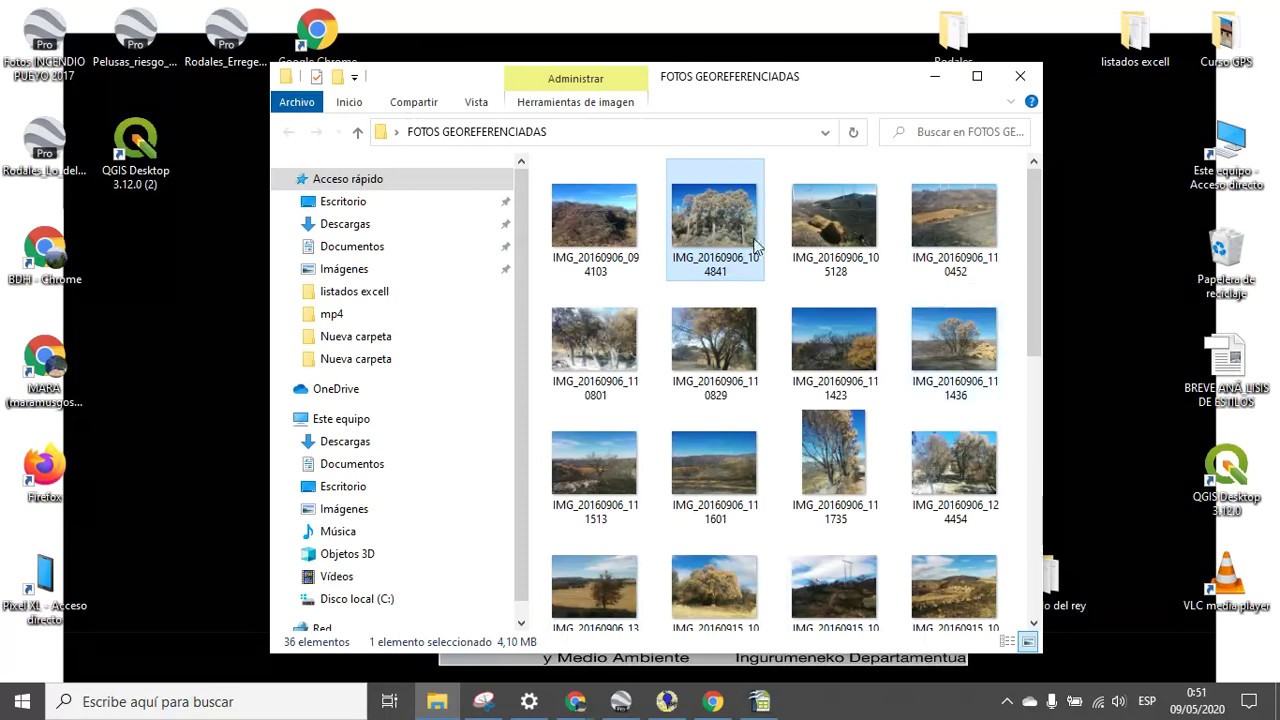Open QGIS Desktop 3.12.0 (2) desktop shortcut
This screenshot has height=720, width=1280.
coord(136,154)
